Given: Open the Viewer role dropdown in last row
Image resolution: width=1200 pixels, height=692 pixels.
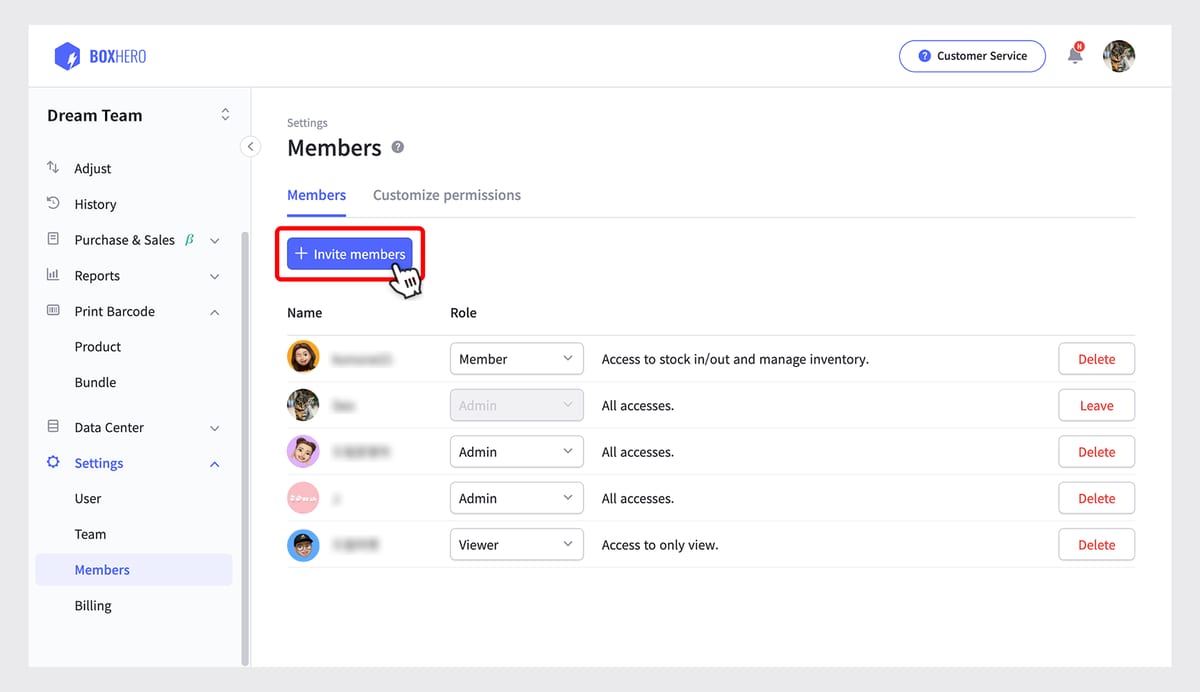Looking at the screenshot, I should pos(516,545).
